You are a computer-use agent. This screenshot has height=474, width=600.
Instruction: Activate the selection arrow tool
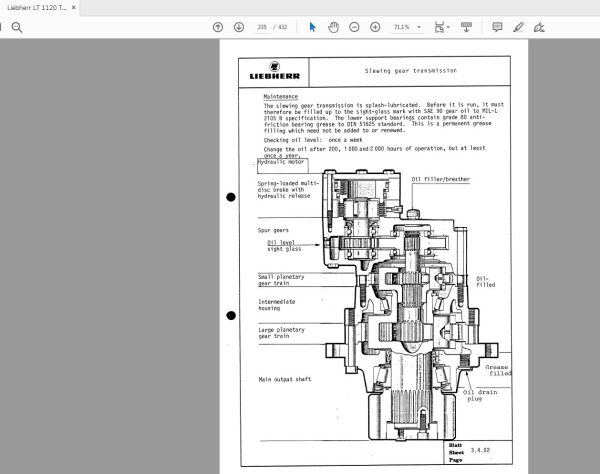point(312,27)
